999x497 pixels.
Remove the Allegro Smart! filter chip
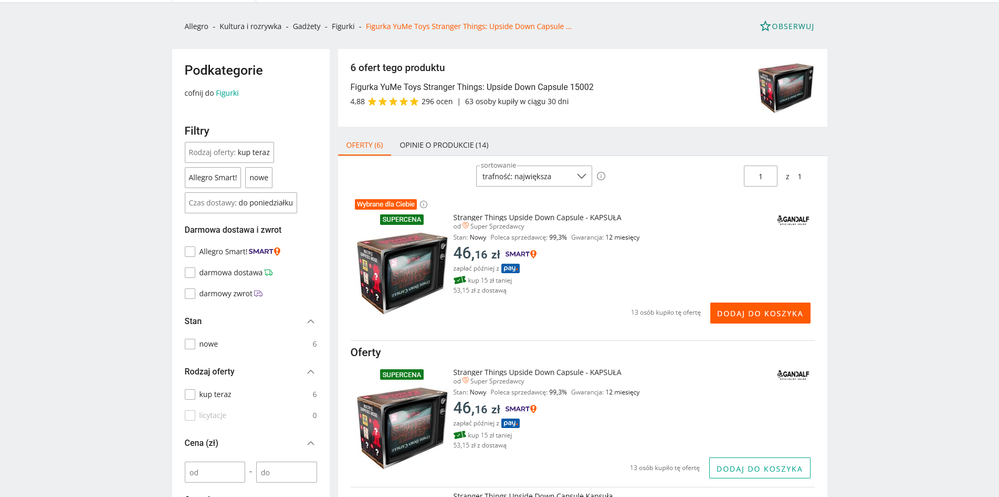213,178
